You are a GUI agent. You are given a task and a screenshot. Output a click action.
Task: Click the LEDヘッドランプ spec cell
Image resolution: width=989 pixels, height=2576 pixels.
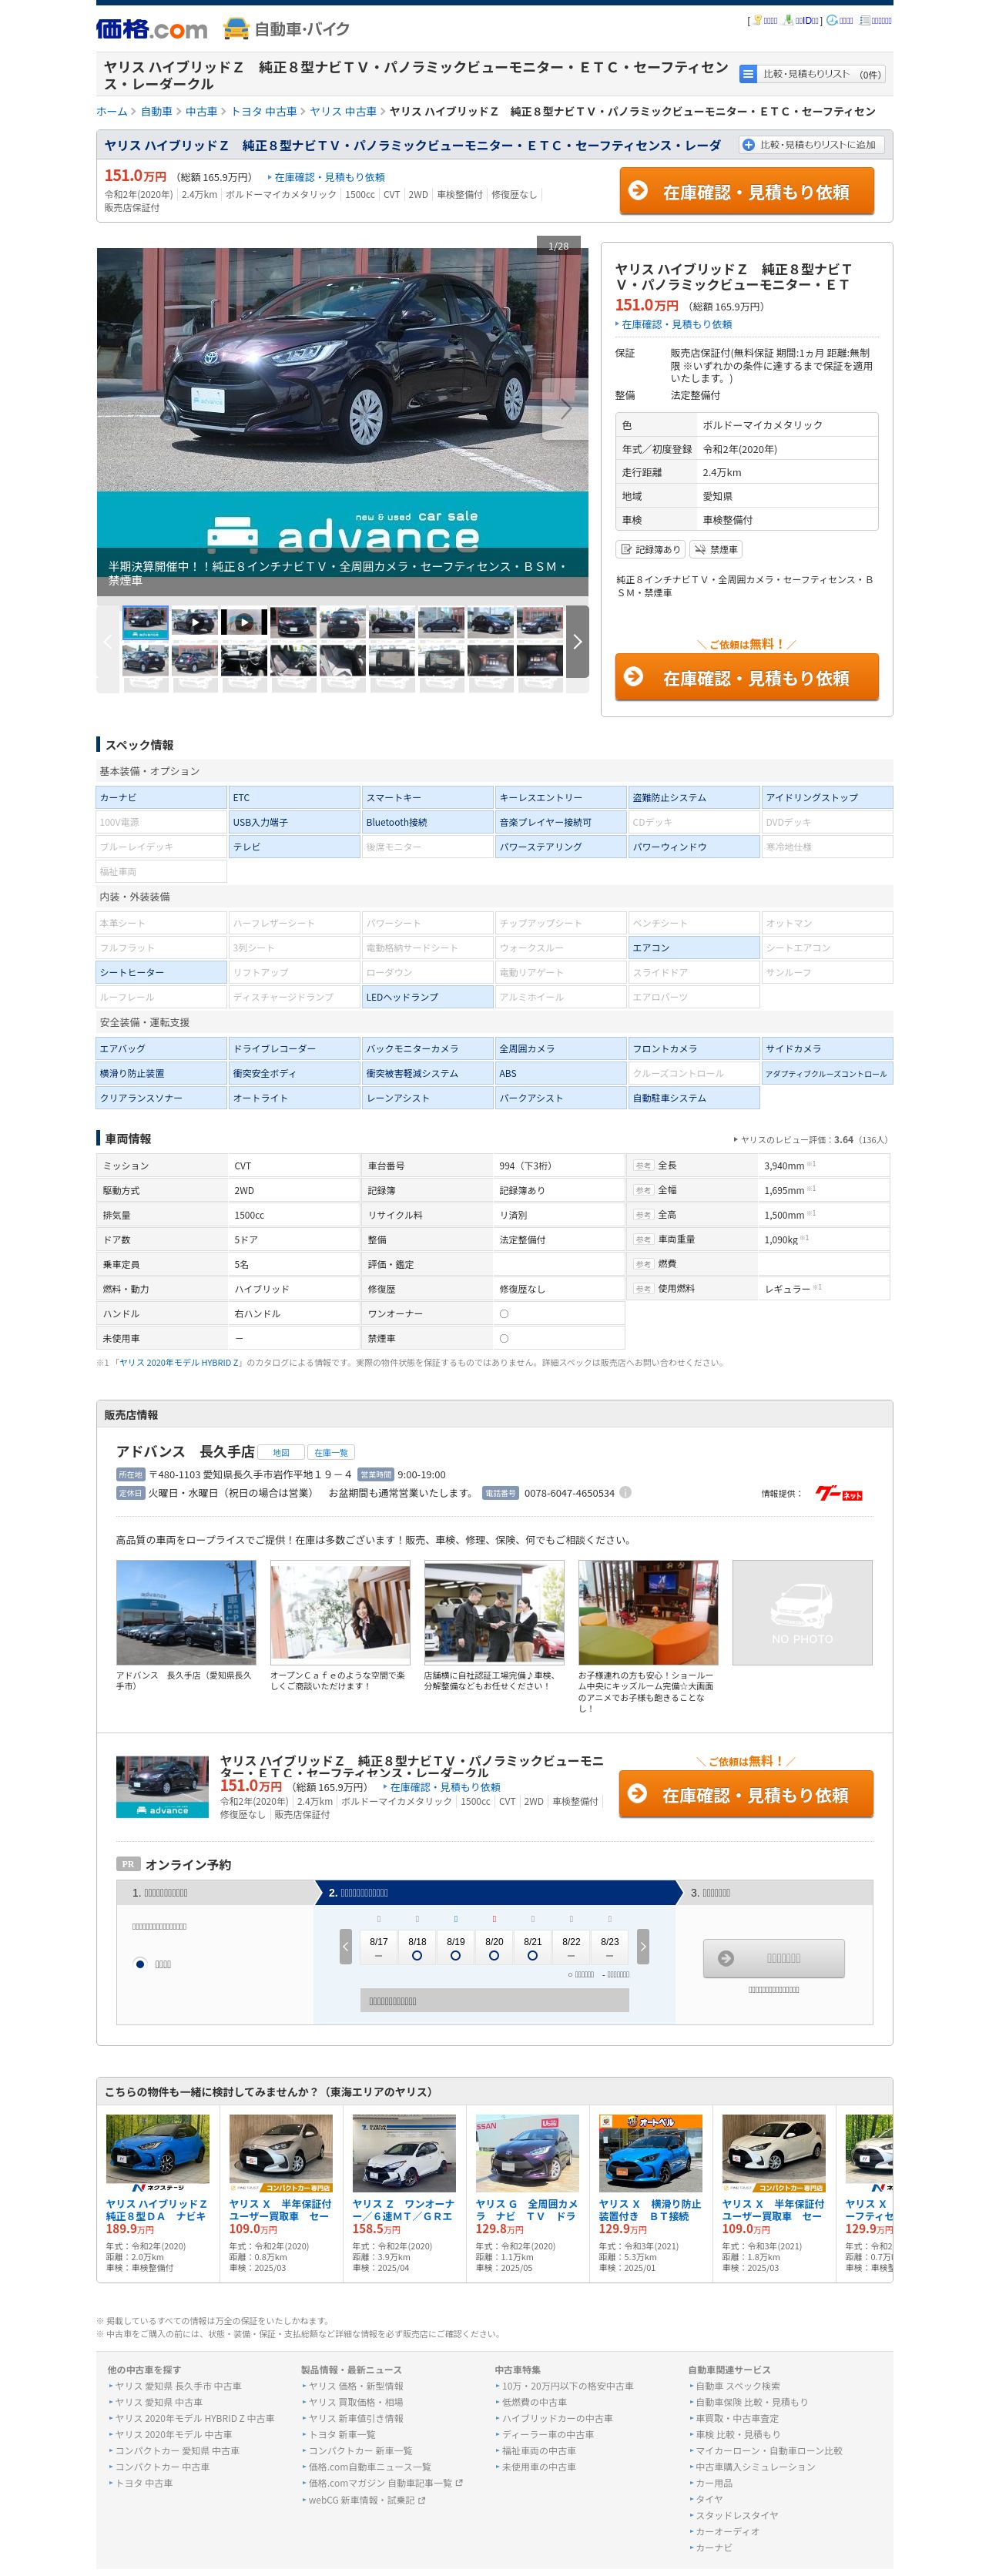tap(427, 996)
